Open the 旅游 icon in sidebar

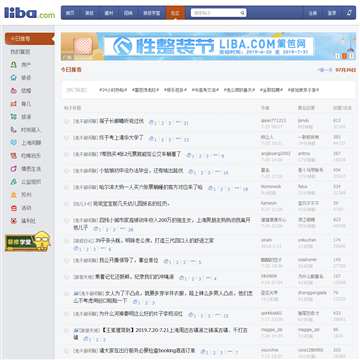(x=14, y=117)
